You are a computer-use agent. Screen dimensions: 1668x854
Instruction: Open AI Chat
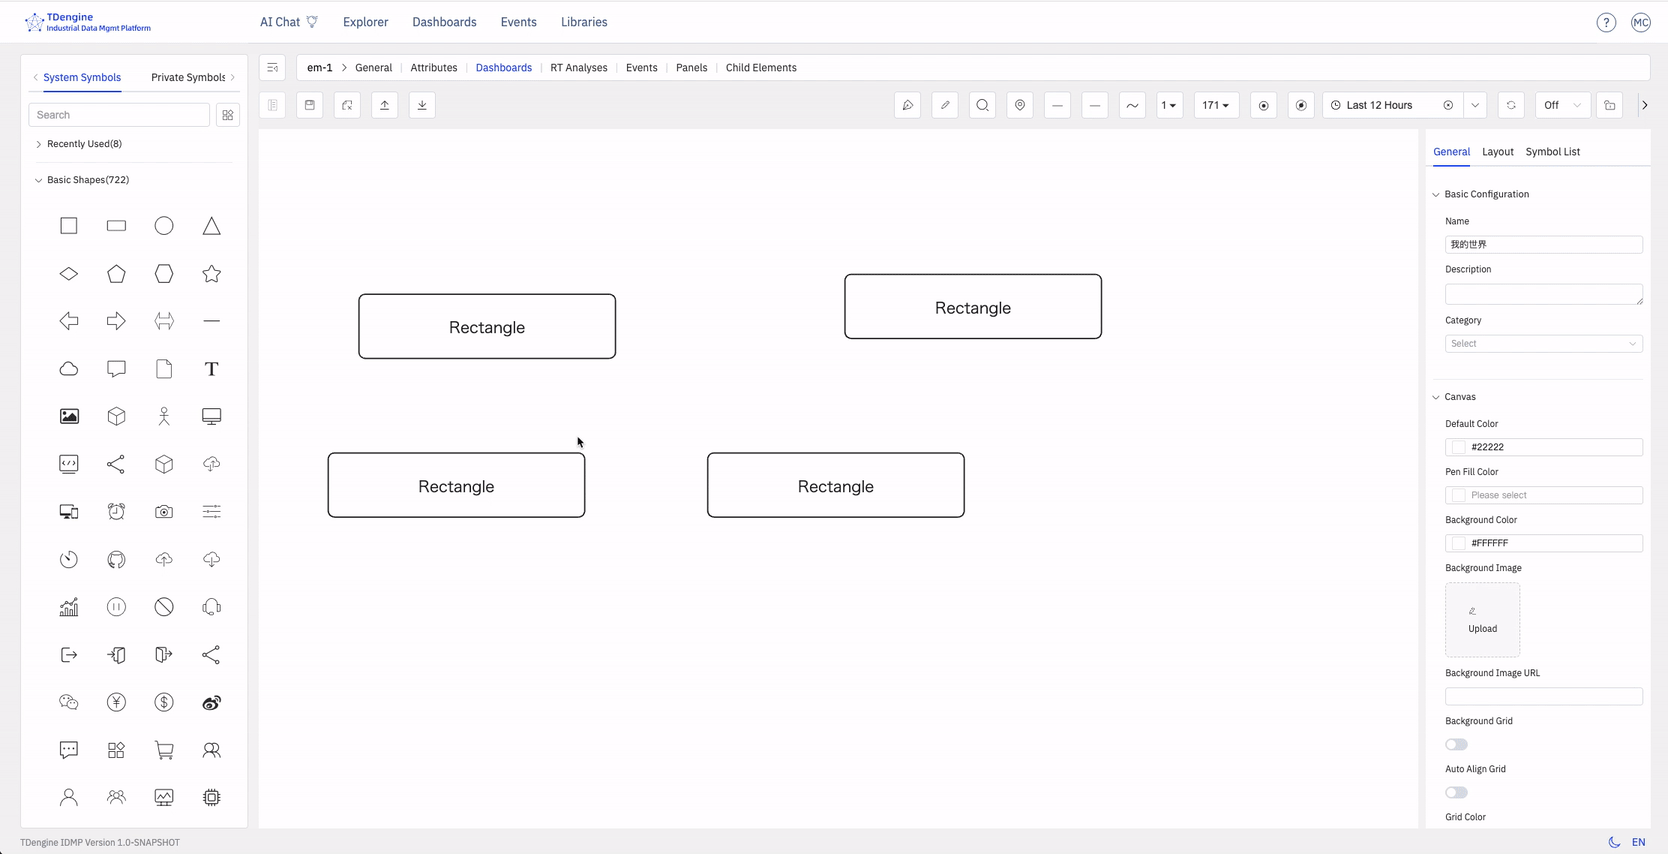289,22
